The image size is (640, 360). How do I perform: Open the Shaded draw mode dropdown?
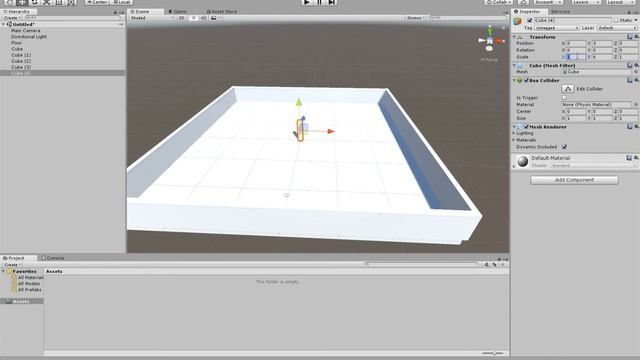(x=152, y=18)
